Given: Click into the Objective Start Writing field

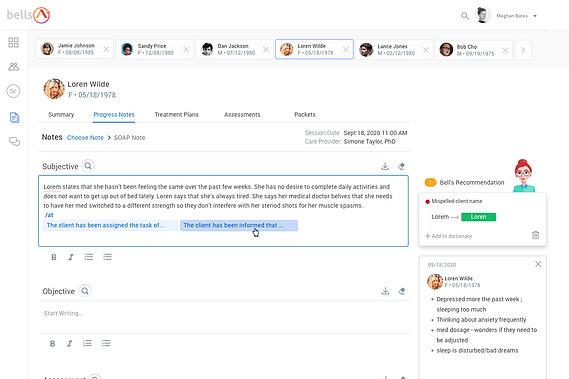Looking at the screenshot, I should click(x=224, y=314).
